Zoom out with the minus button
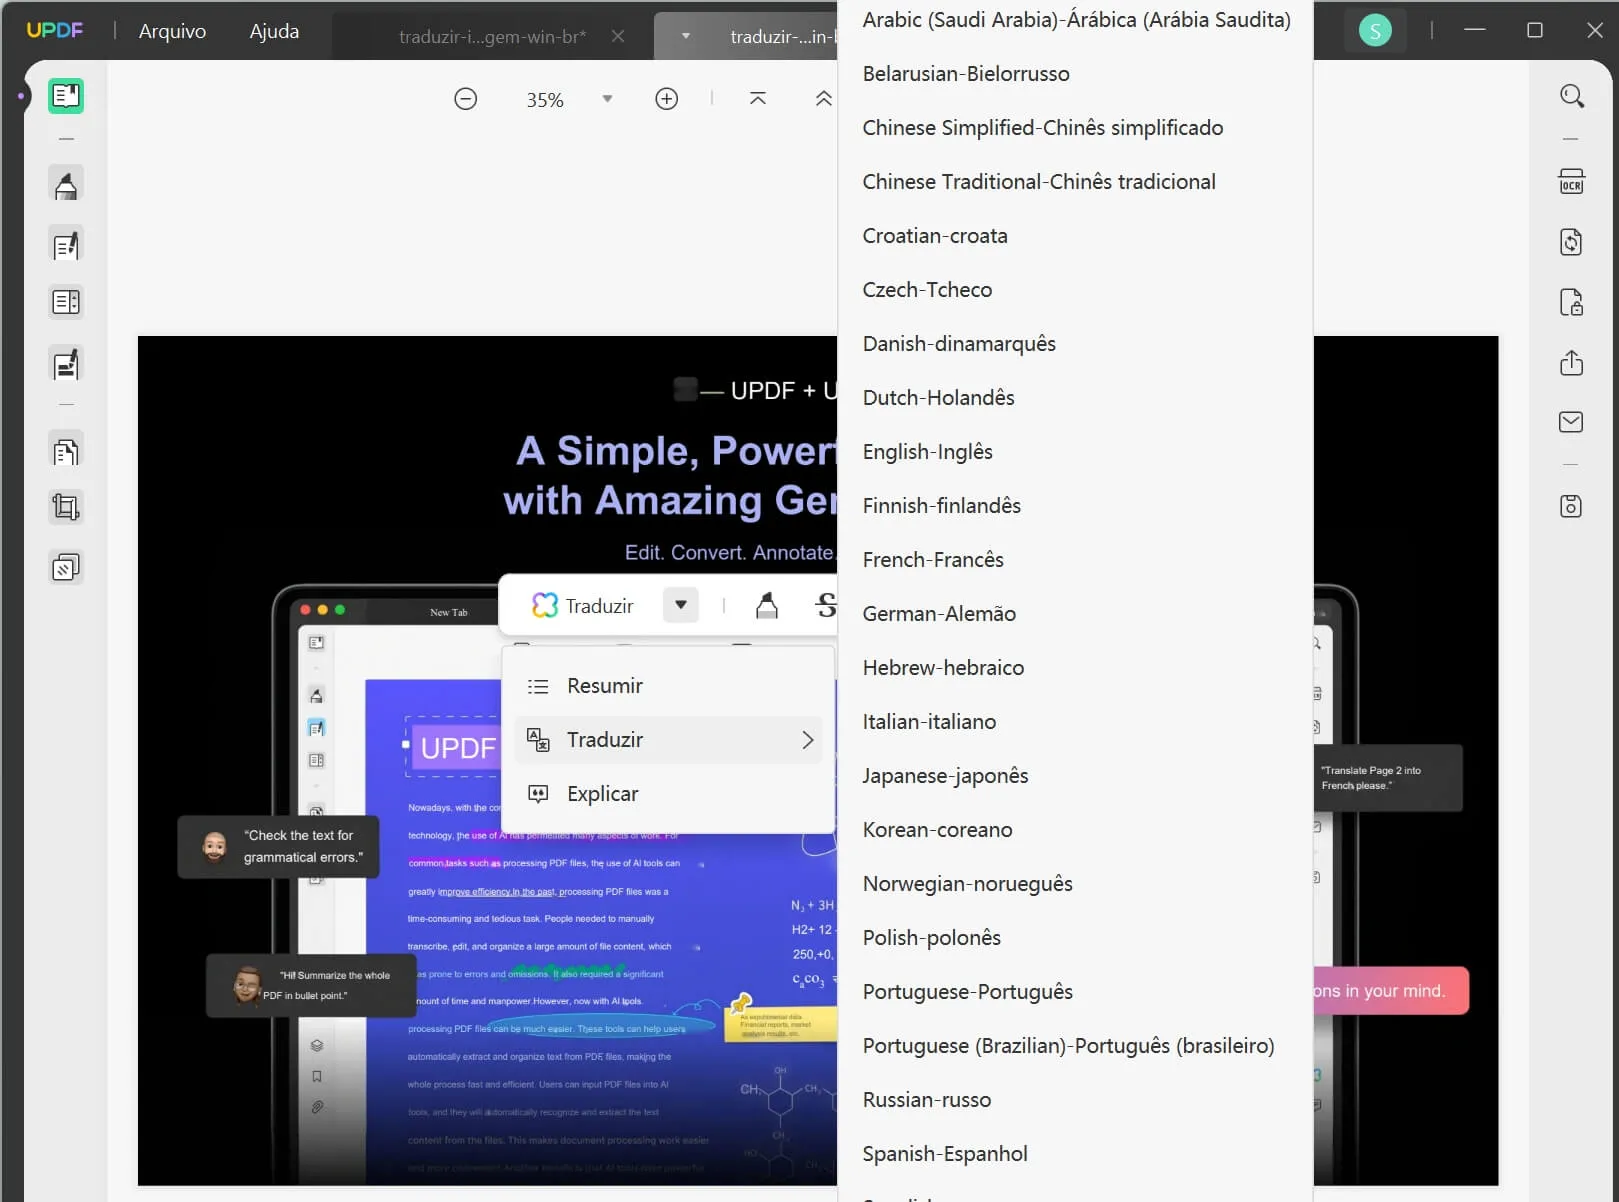 pos(466,99)
